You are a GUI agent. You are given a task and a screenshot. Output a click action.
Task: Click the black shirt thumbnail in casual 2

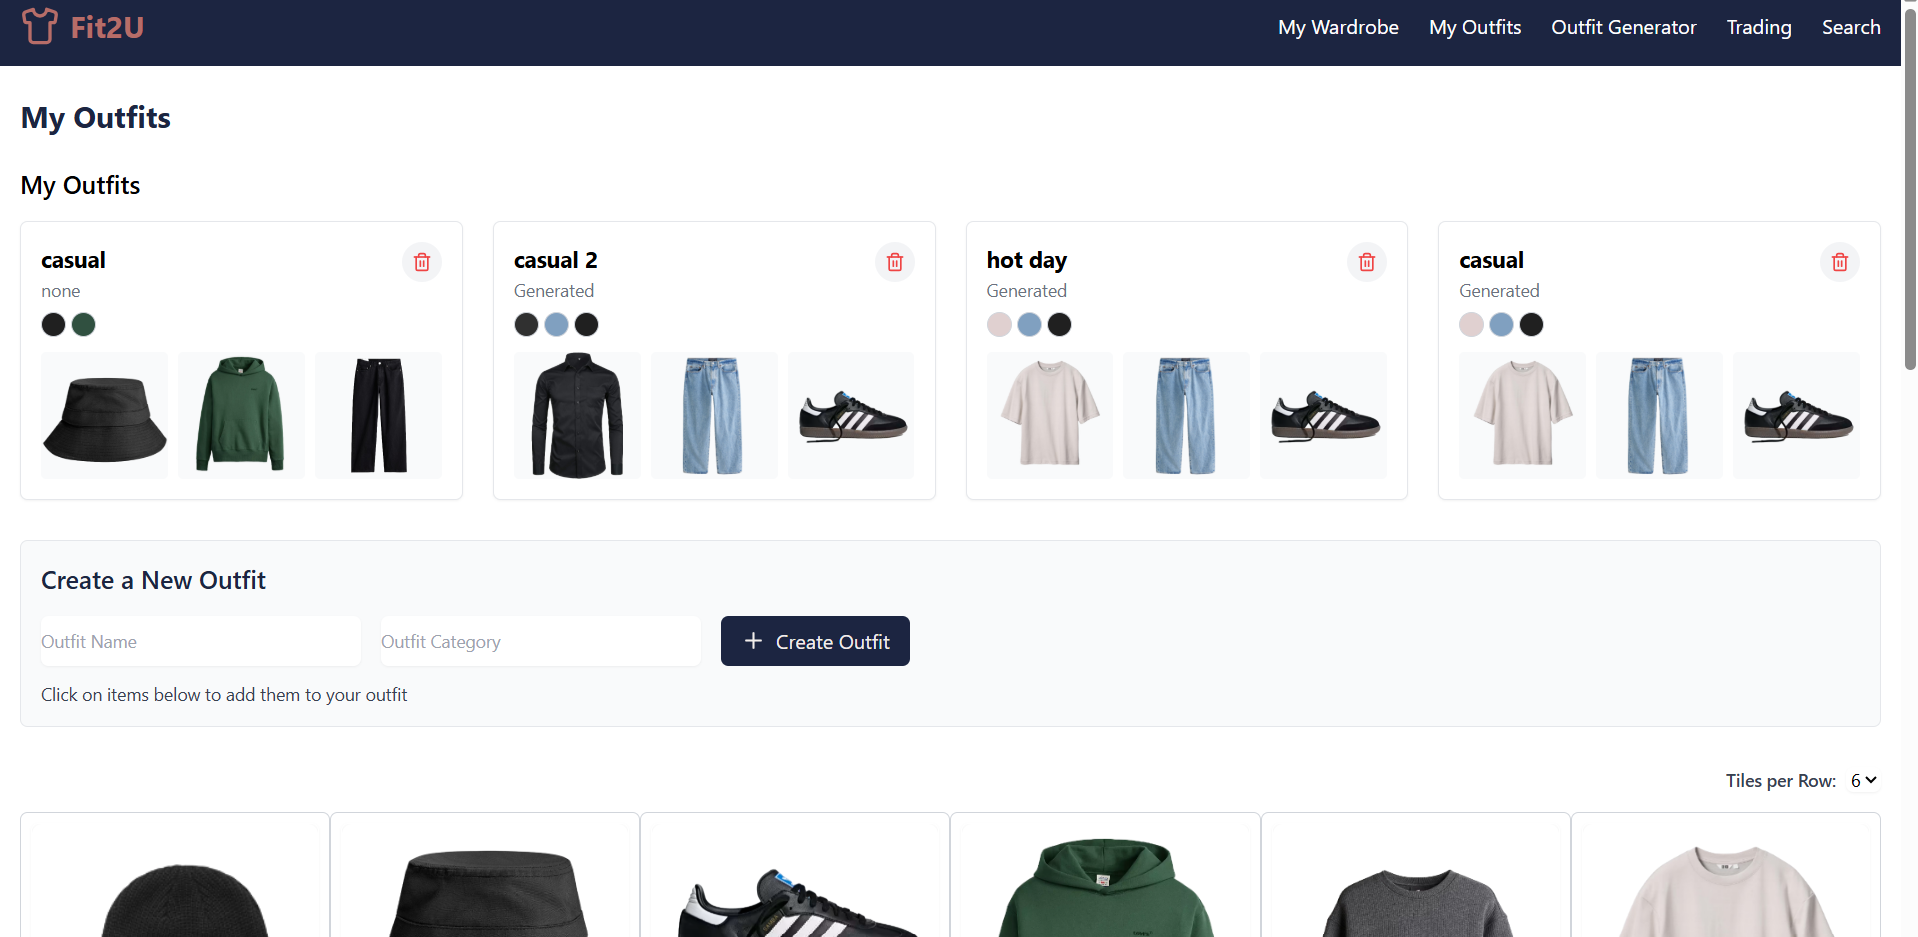click(577, 415)
